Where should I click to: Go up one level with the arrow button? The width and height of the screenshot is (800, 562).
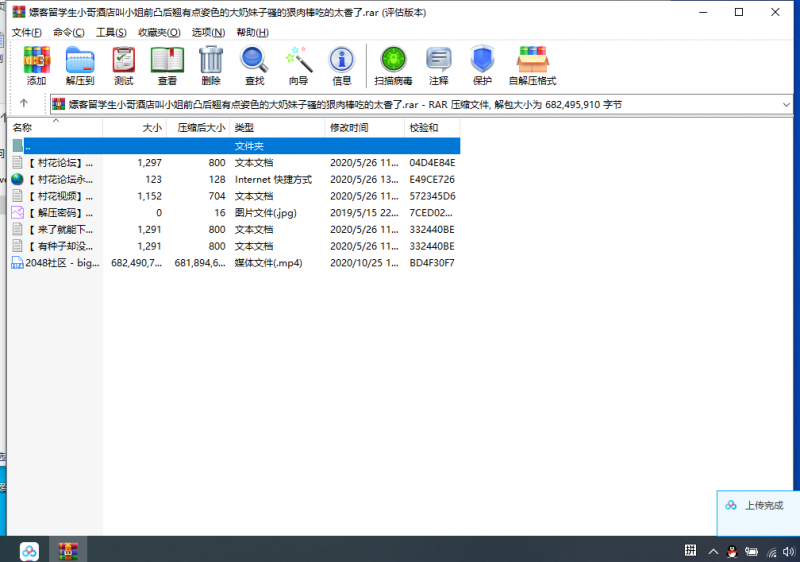23,104
